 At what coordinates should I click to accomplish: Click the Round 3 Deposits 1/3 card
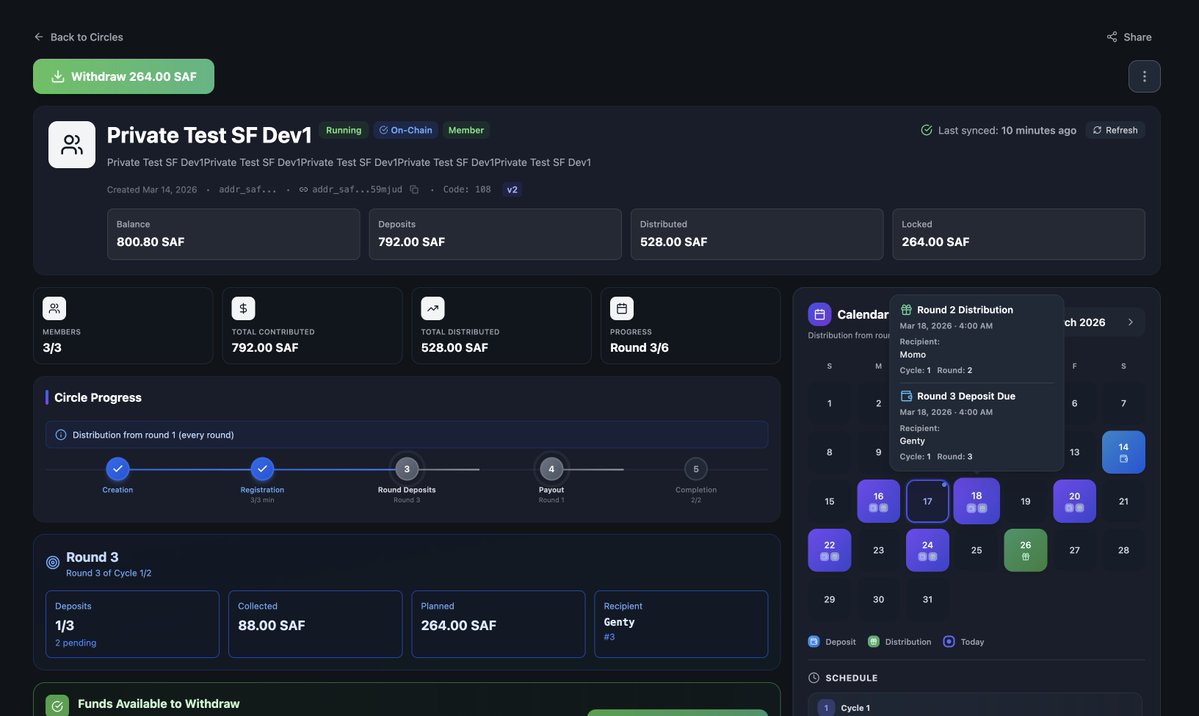click(x=132, y=624)
